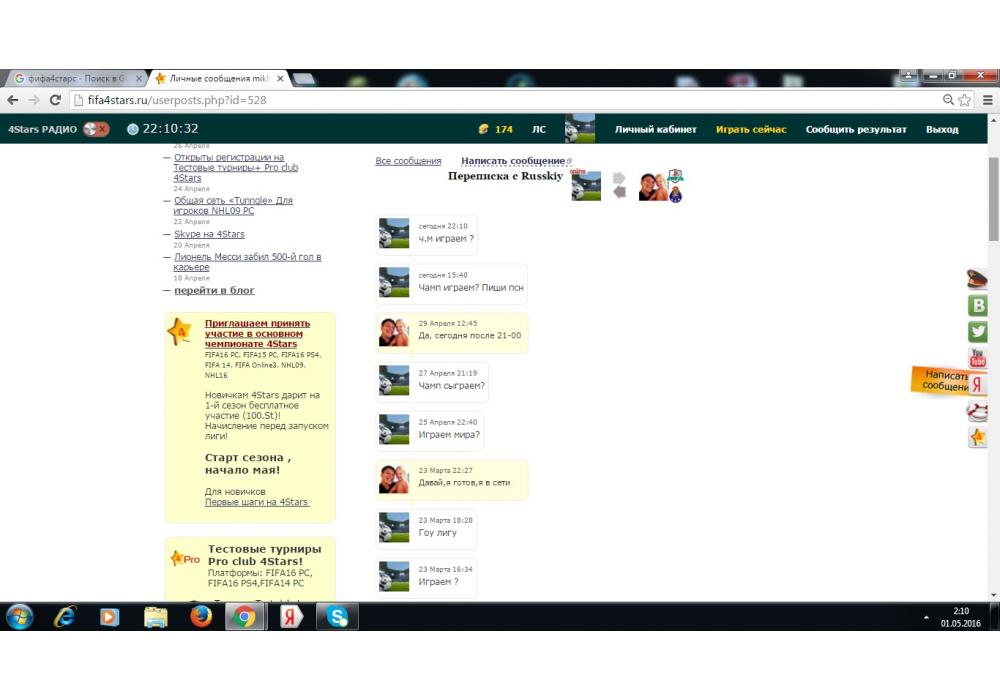
Task: Click the message 'Чамп играем? Пиши псн'
Action: 471,288
